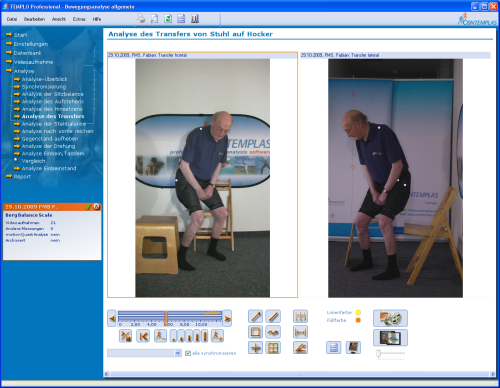Select Analyse der Drehung
The width and height of the screenshot is (500, 388).
click(48, 146)
